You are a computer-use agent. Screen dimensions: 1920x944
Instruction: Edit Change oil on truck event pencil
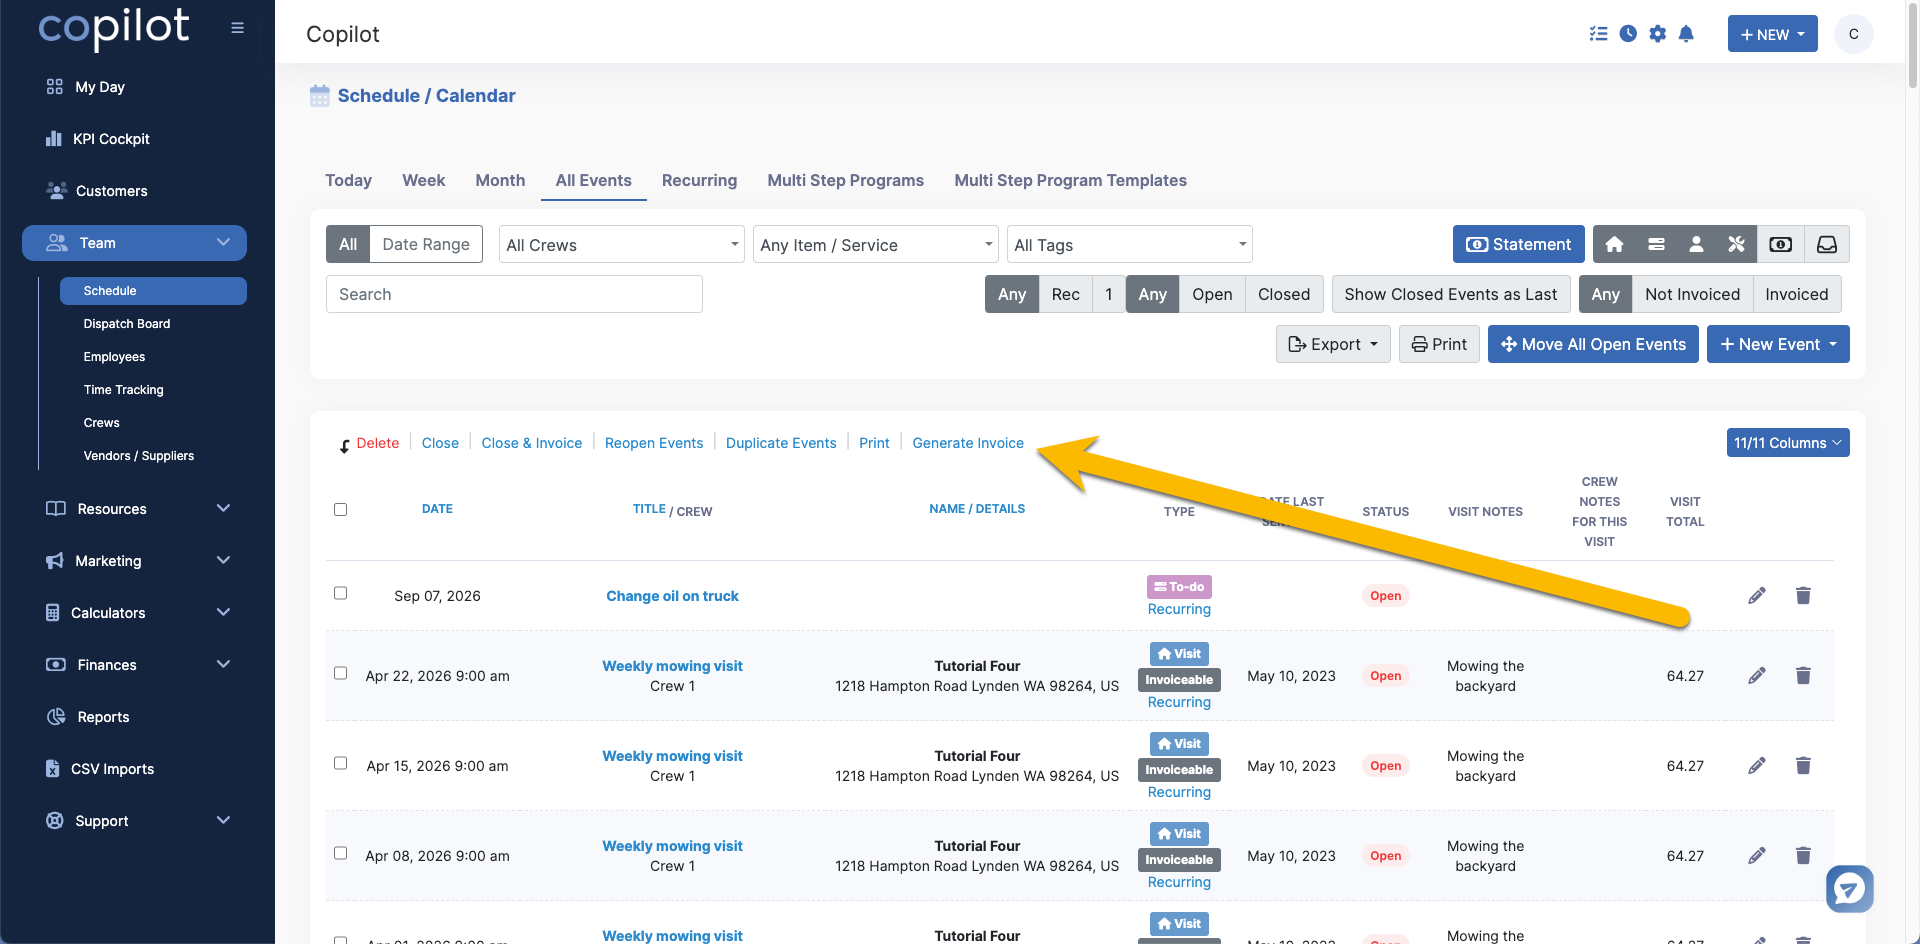[1757, 596]
